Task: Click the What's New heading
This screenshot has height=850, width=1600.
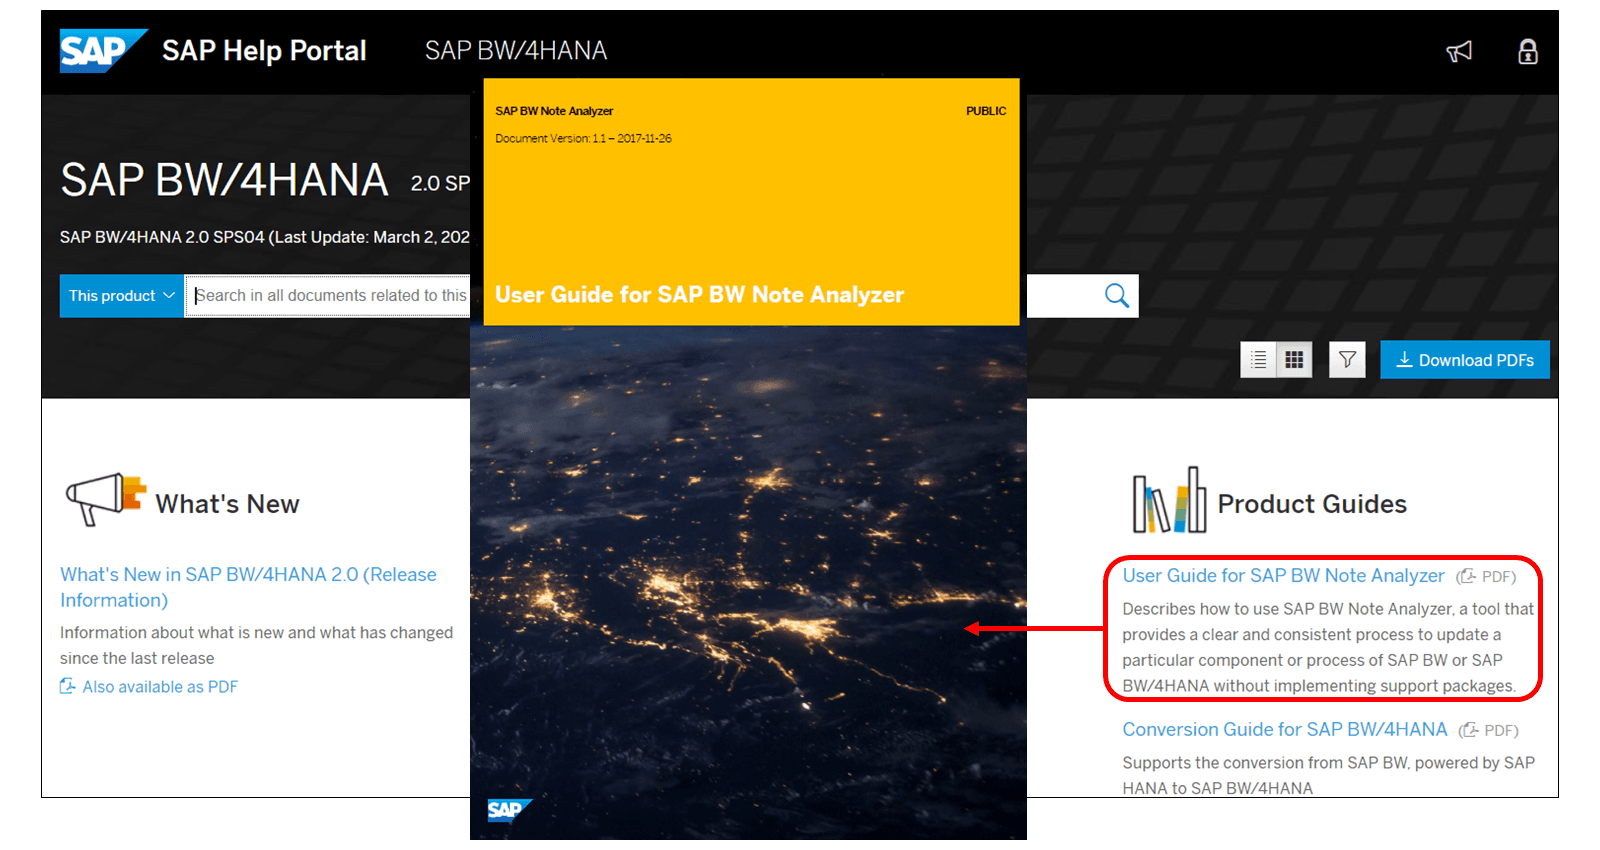Action: click(x=227, y=504)
